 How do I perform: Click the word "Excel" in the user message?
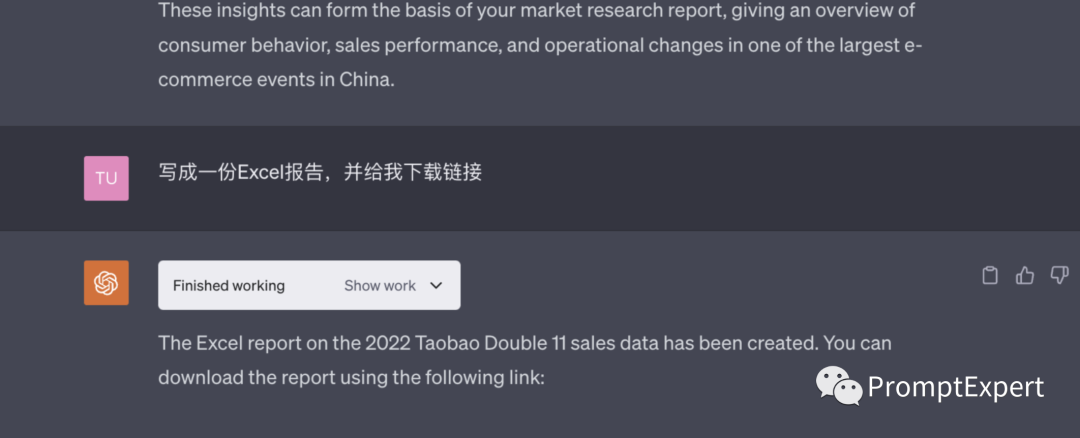click(262, 172)
